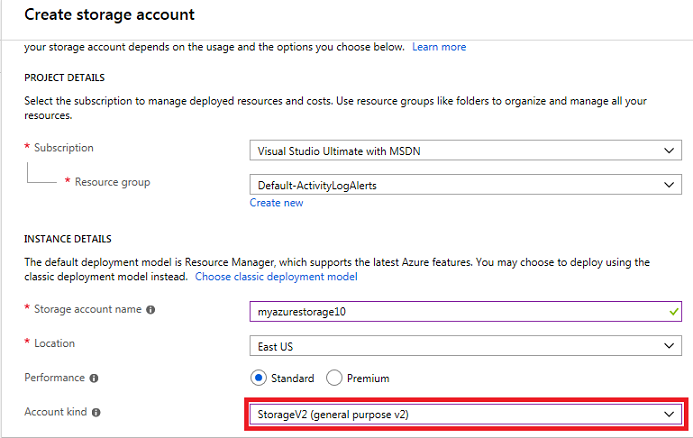Follow Choose classic deployment model link
Screen dimensions: 693x438
pyautogui.click(x=276, y=277)
